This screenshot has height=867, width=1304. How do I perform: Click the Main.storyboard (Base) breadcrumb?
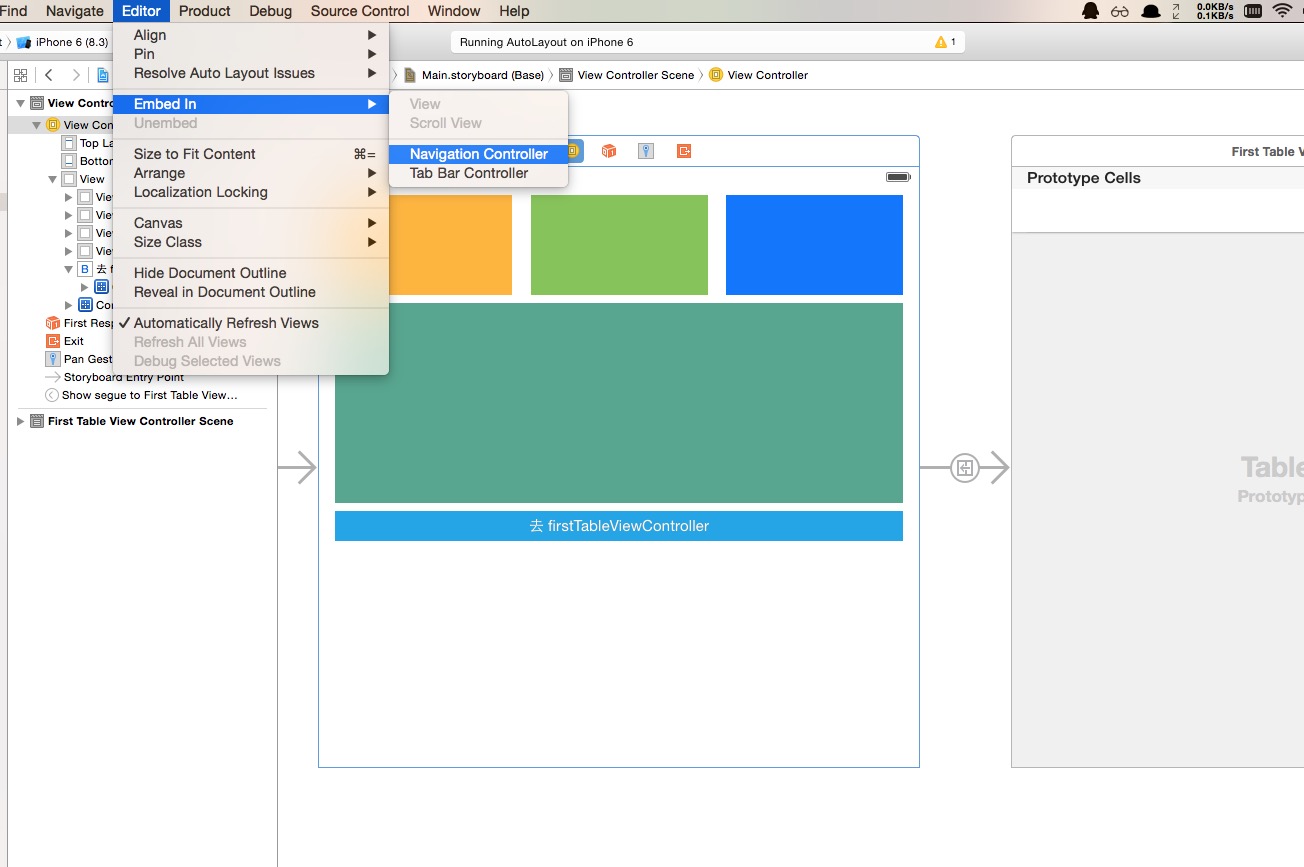[475, 75]
